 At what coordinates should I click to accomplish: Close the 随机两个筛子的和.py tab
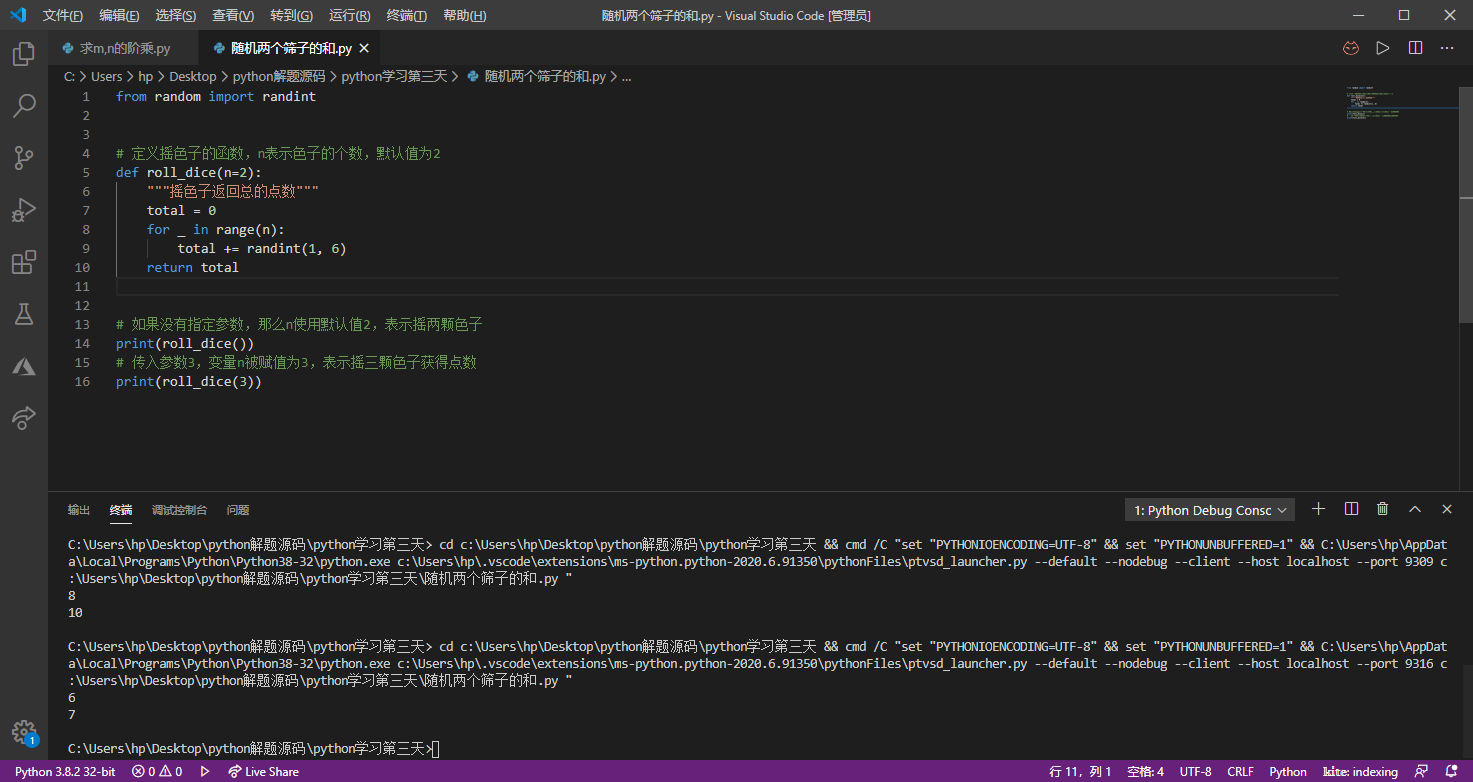(x=364, y=48)
